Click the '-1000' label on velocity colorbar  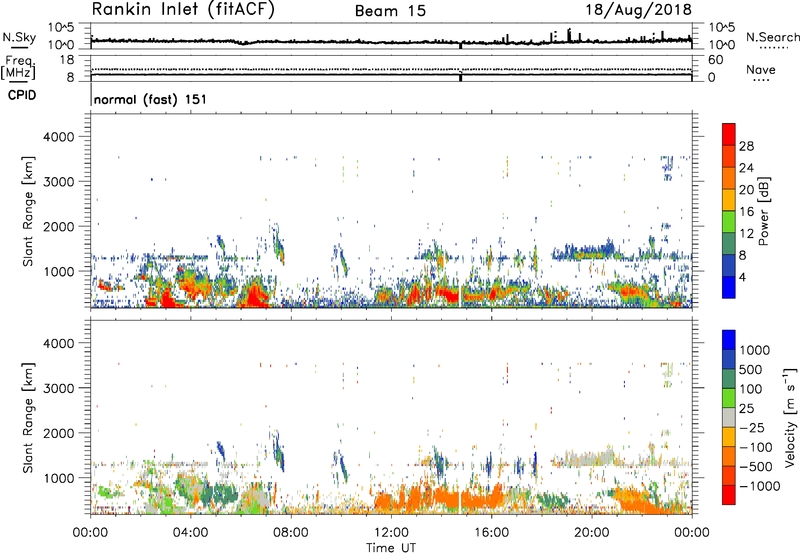[760, 486]
